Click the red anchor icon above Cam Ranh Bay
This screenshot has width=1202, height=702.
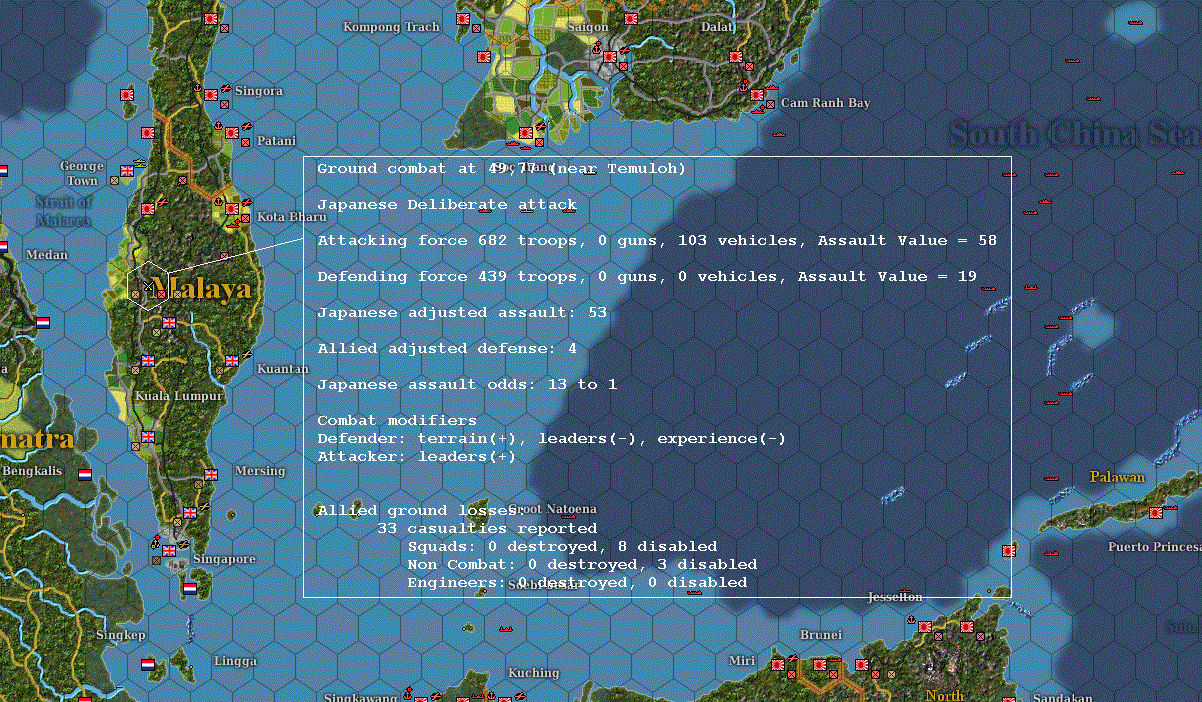743,86
